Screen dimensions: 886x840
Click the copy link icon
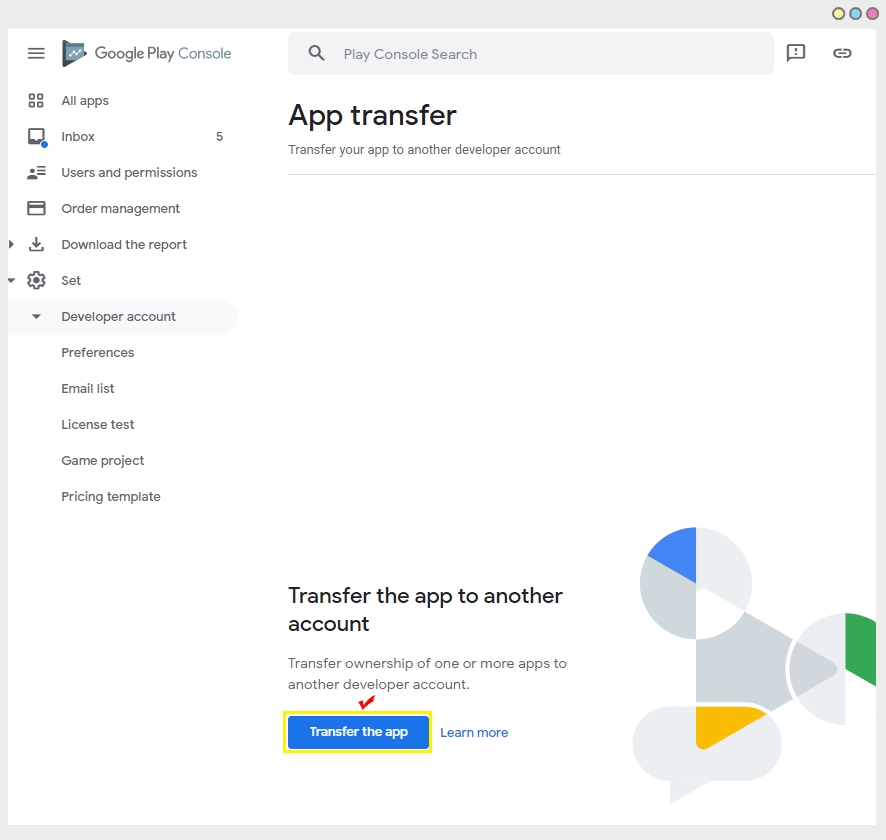(842, 53)
